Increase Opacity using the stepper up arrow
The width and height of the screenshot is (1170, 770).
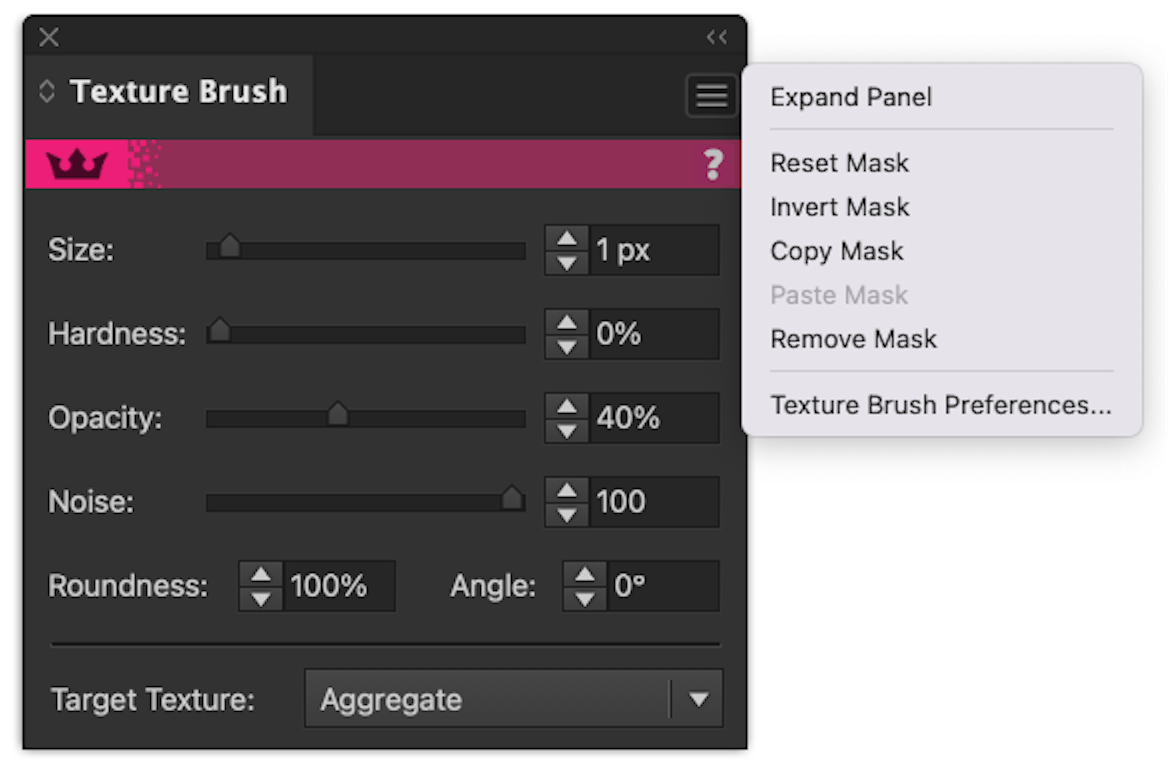click(566, 407)
